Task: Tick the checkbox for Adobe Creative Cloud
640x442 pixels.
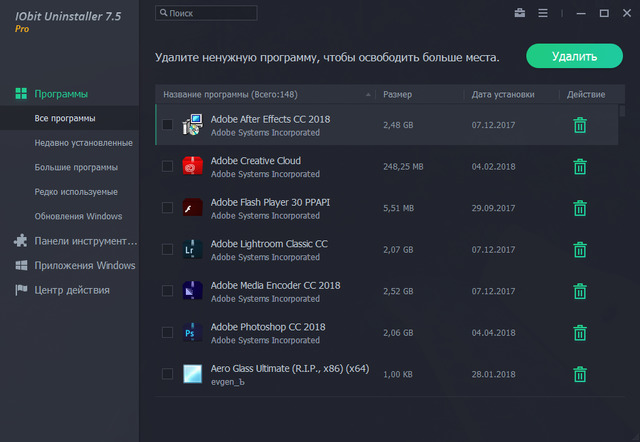Action: (167, 166)
